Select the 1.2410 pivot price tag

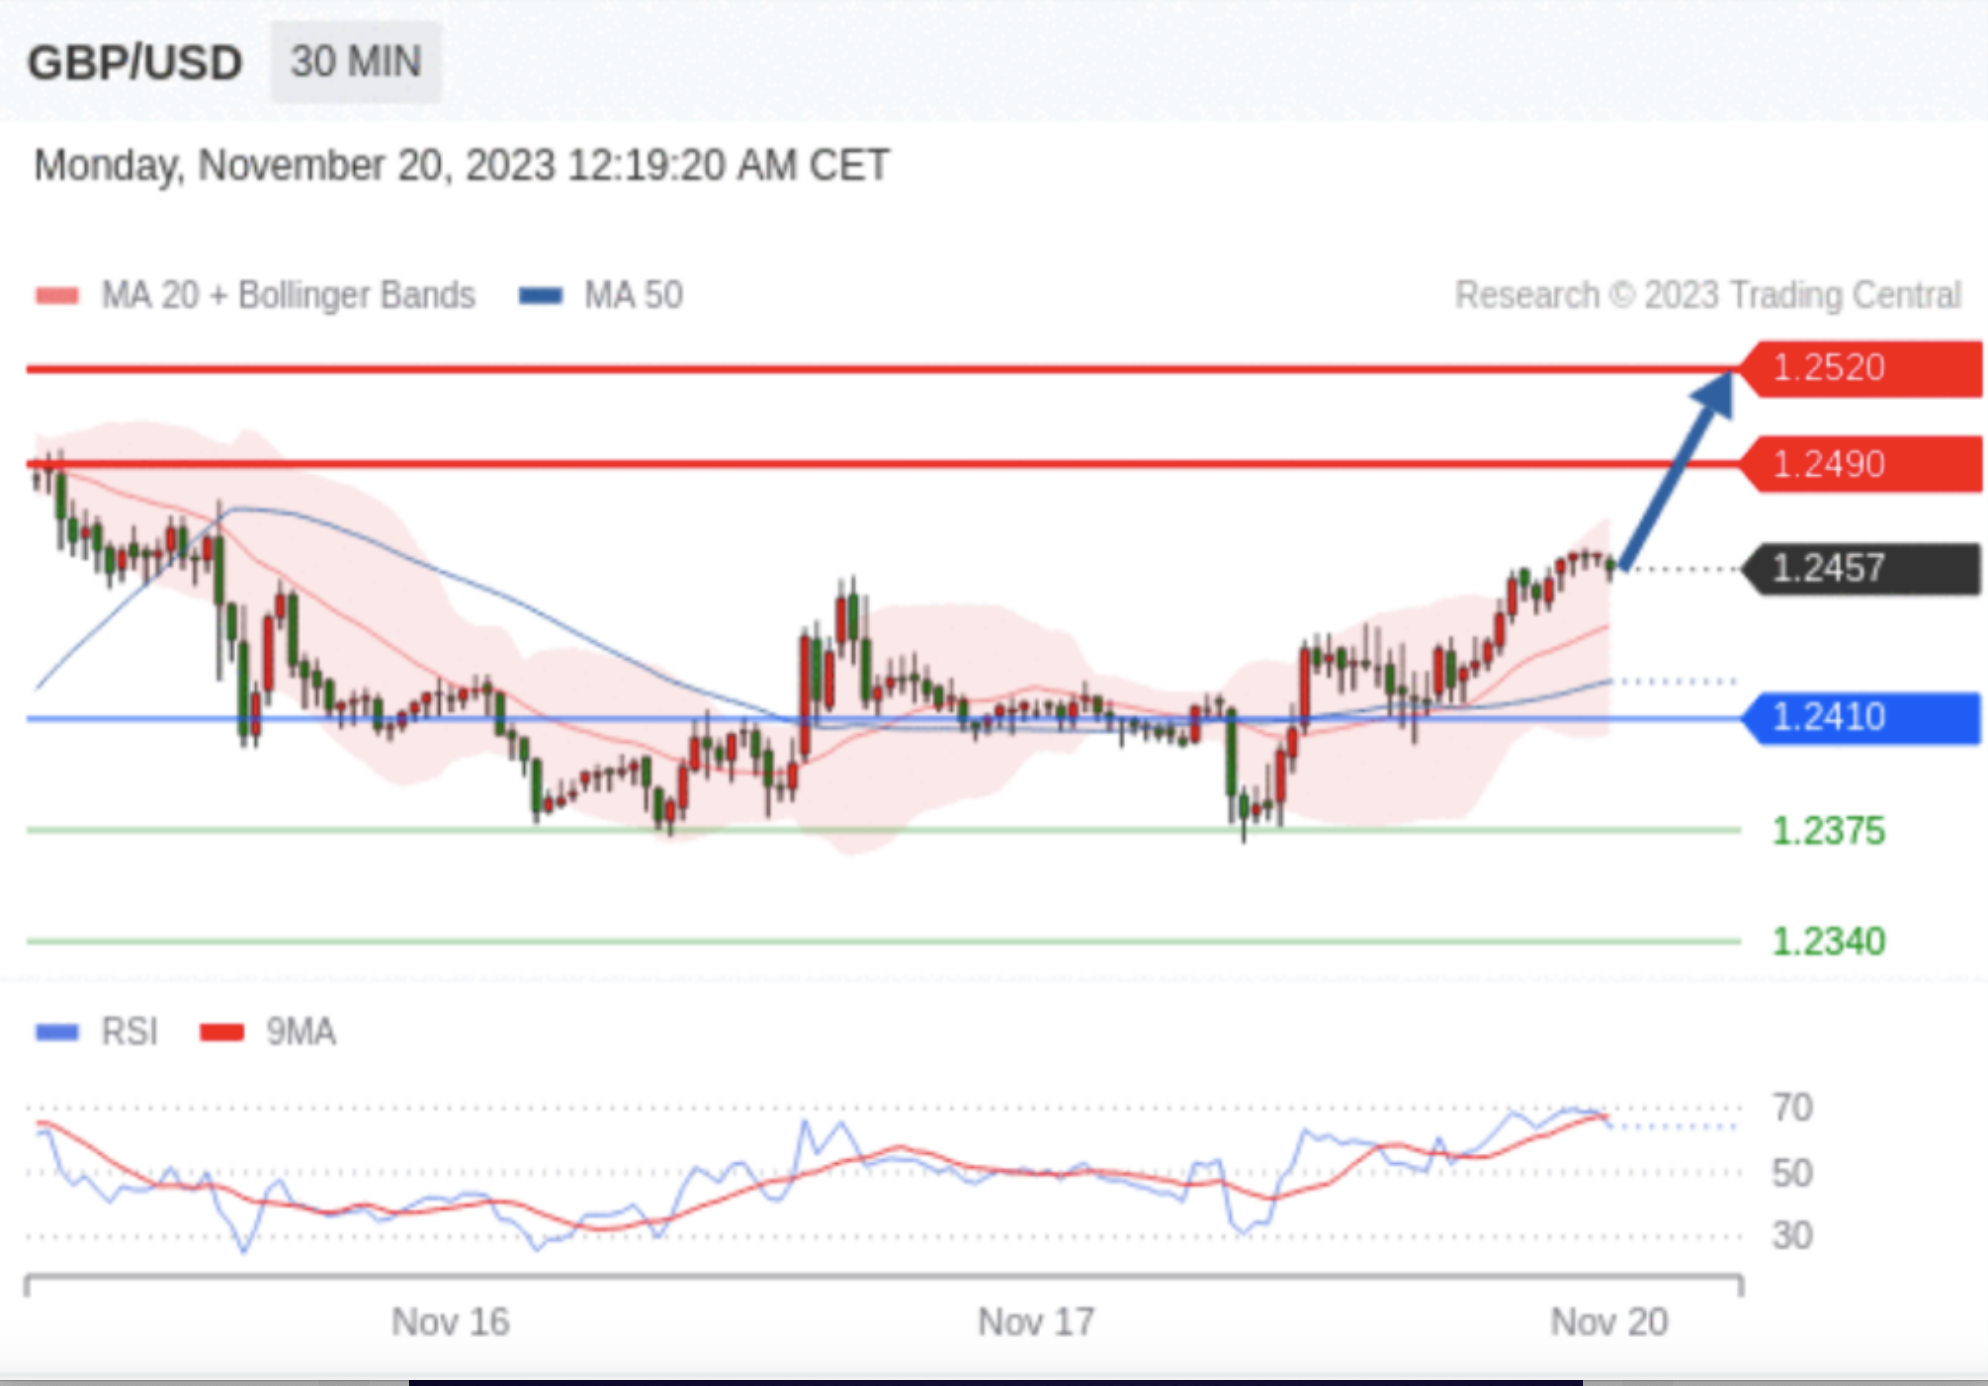pyautogui.click(x=1861, y=717)
